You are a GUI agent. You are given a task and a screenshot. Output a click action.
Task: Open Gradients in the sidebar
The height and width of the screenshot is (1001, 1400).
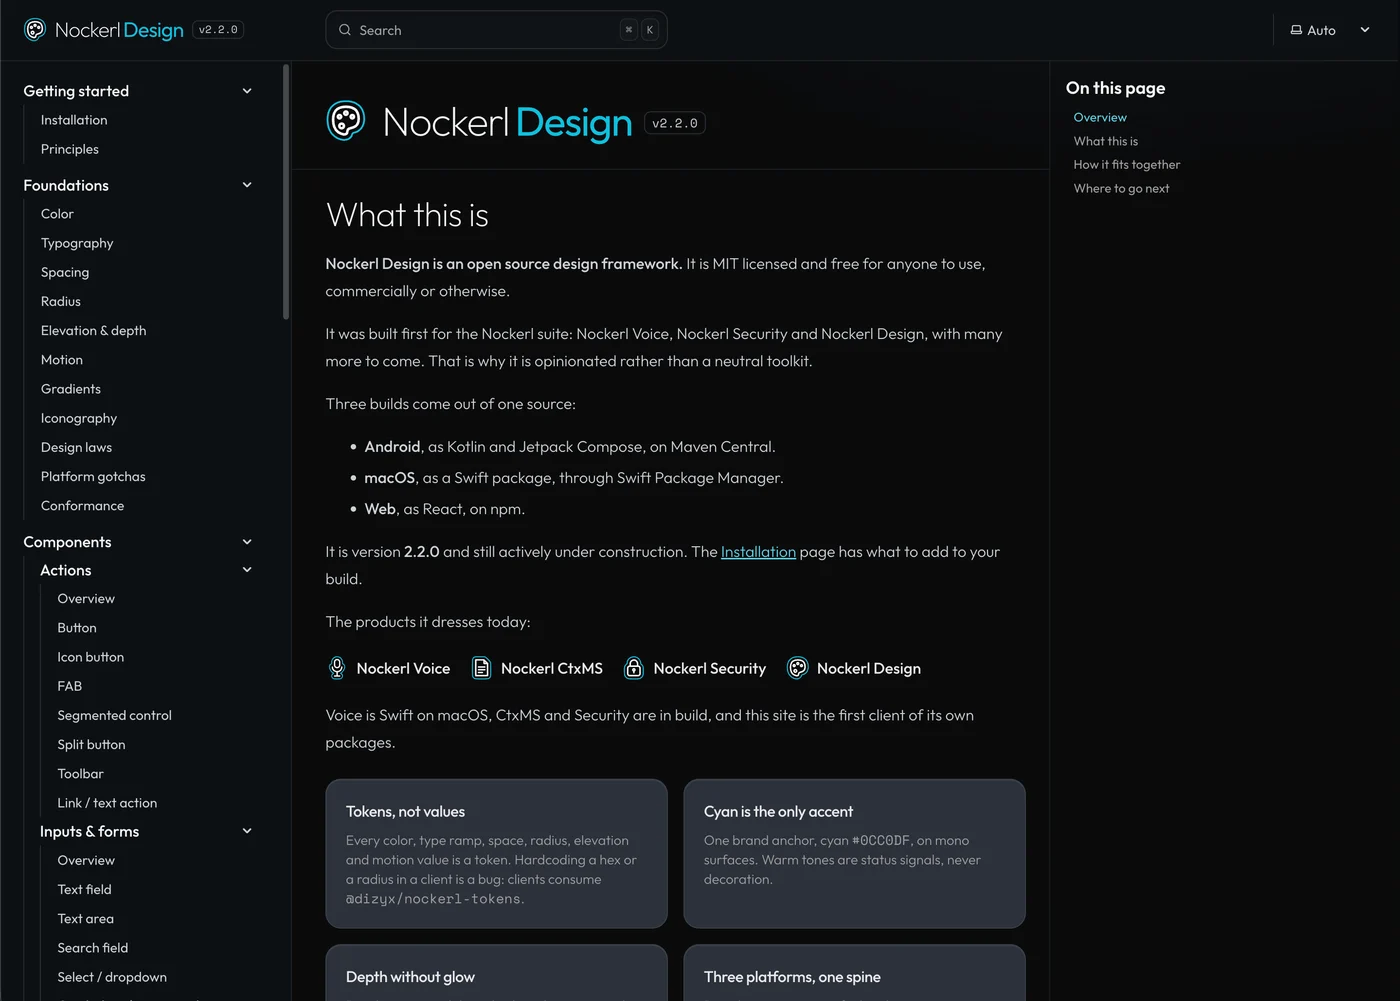coord(71,389)
